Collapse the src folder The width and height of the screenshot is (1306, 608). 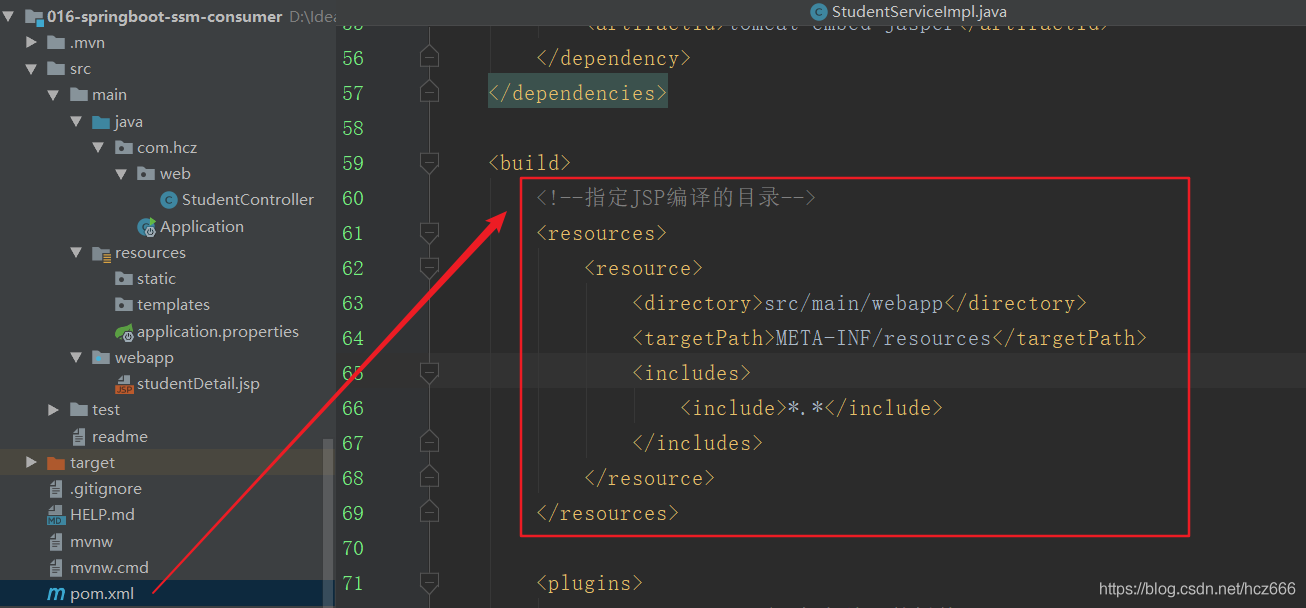(x=31, y=69)
